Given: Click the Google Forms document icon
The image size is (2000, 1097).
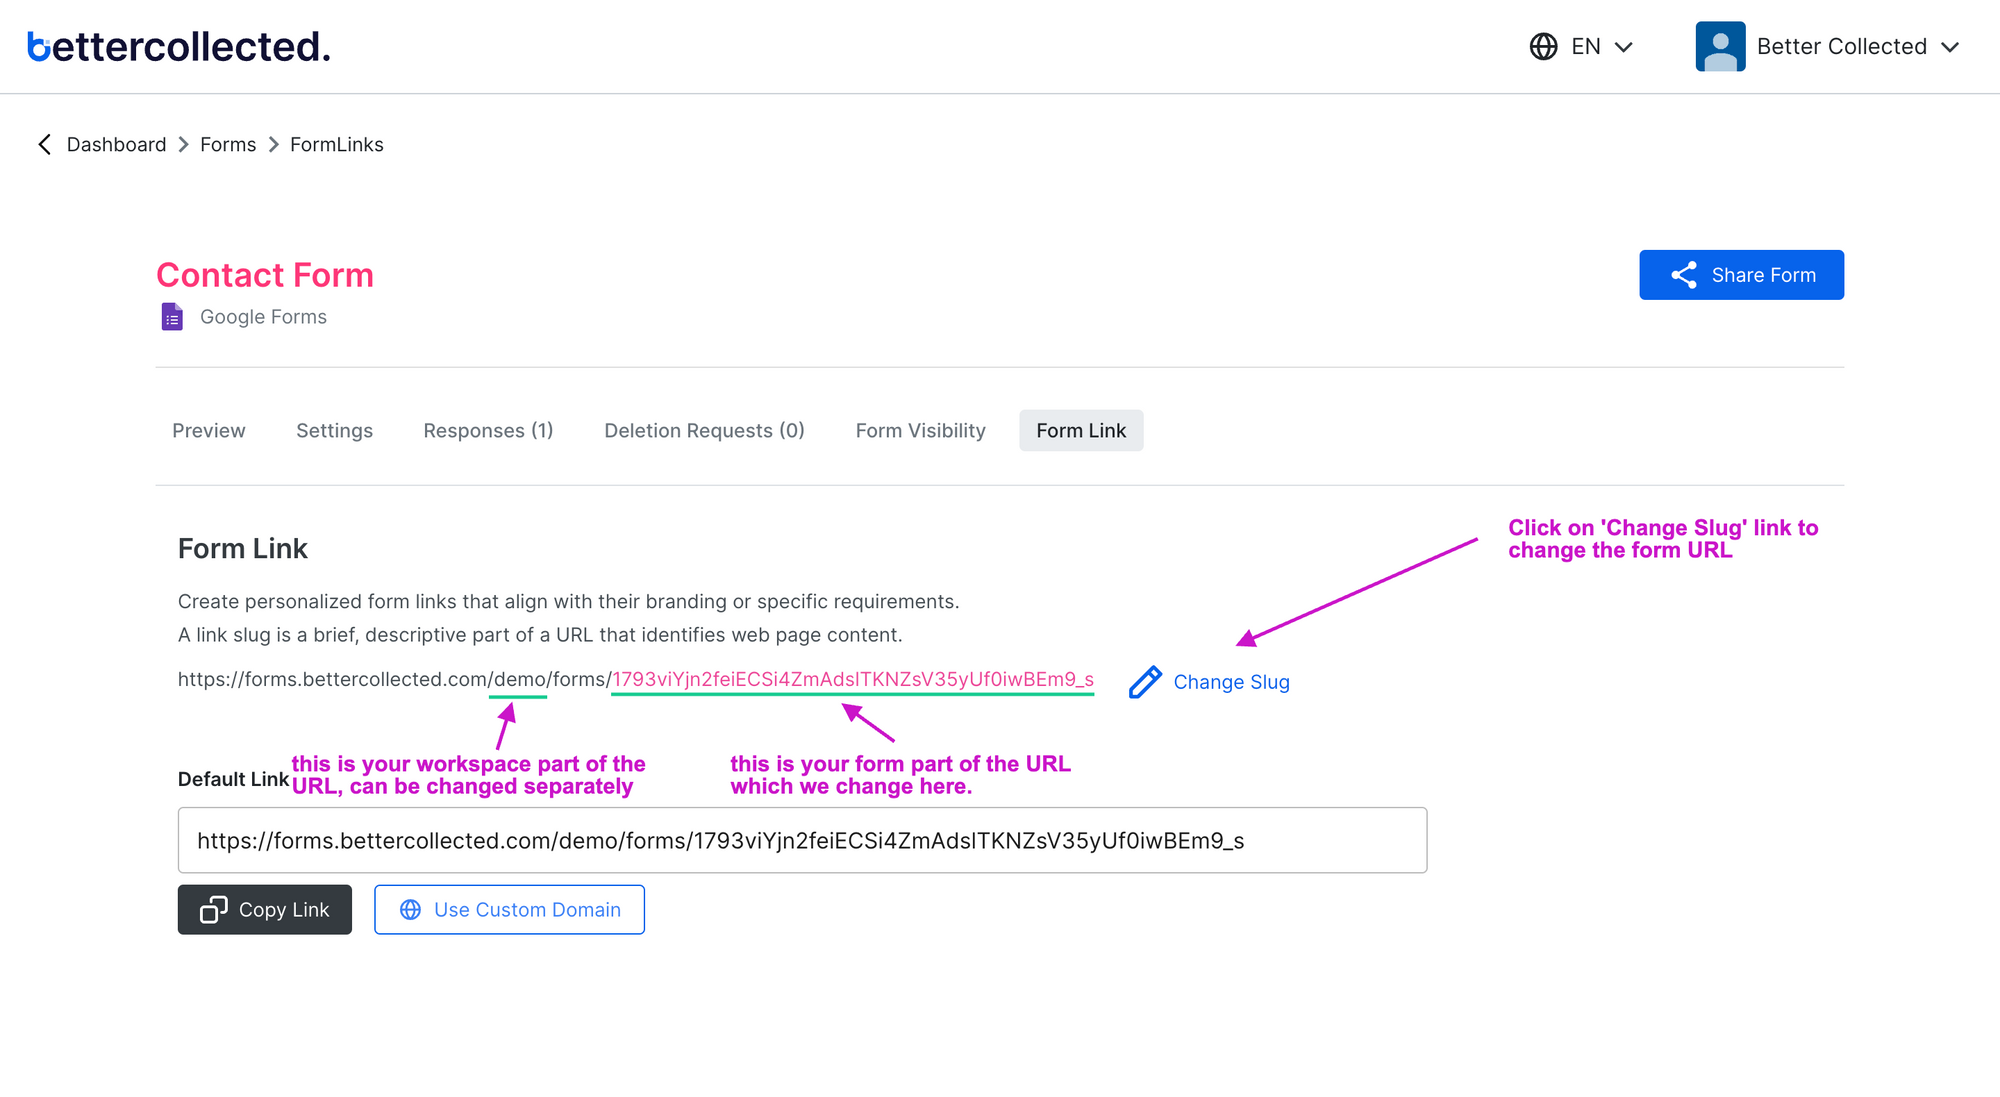Looking at the screenshot, I should pos(172,316).
